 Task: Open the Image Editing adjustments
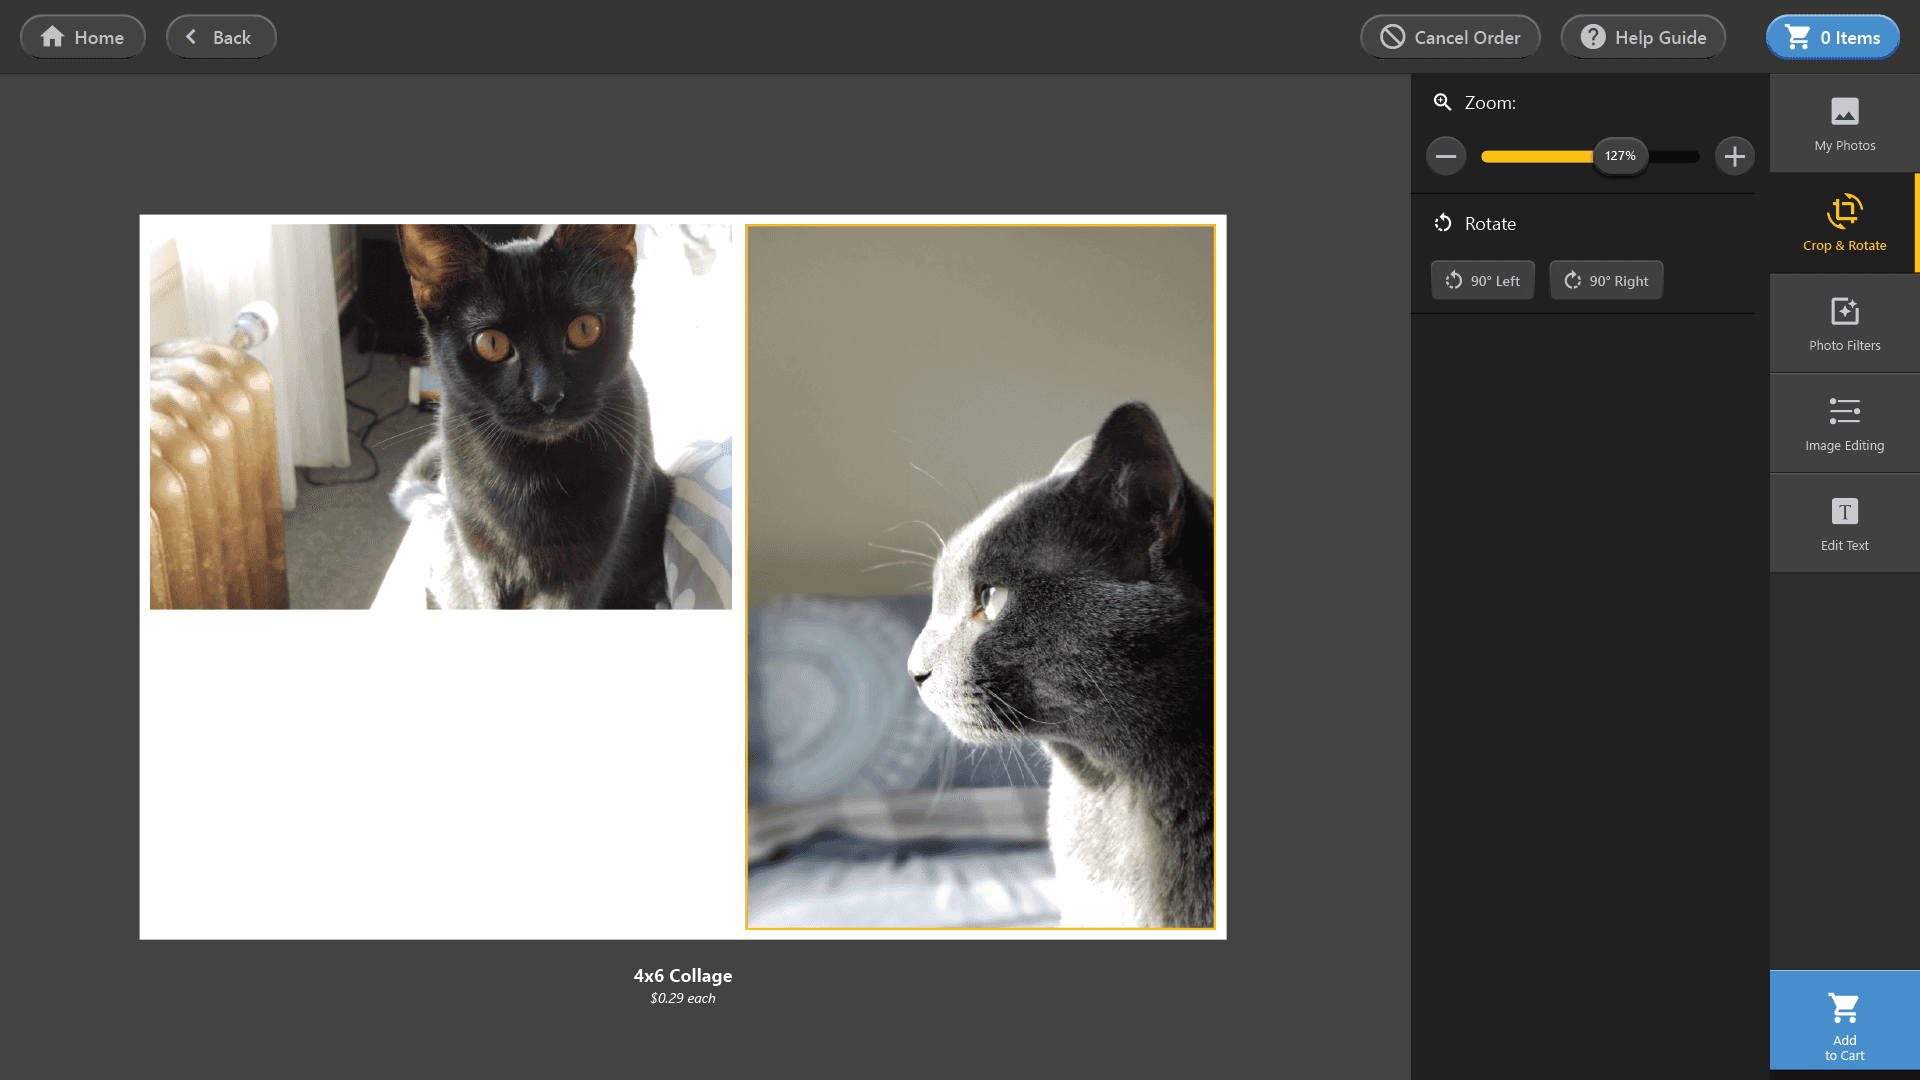1844,423
